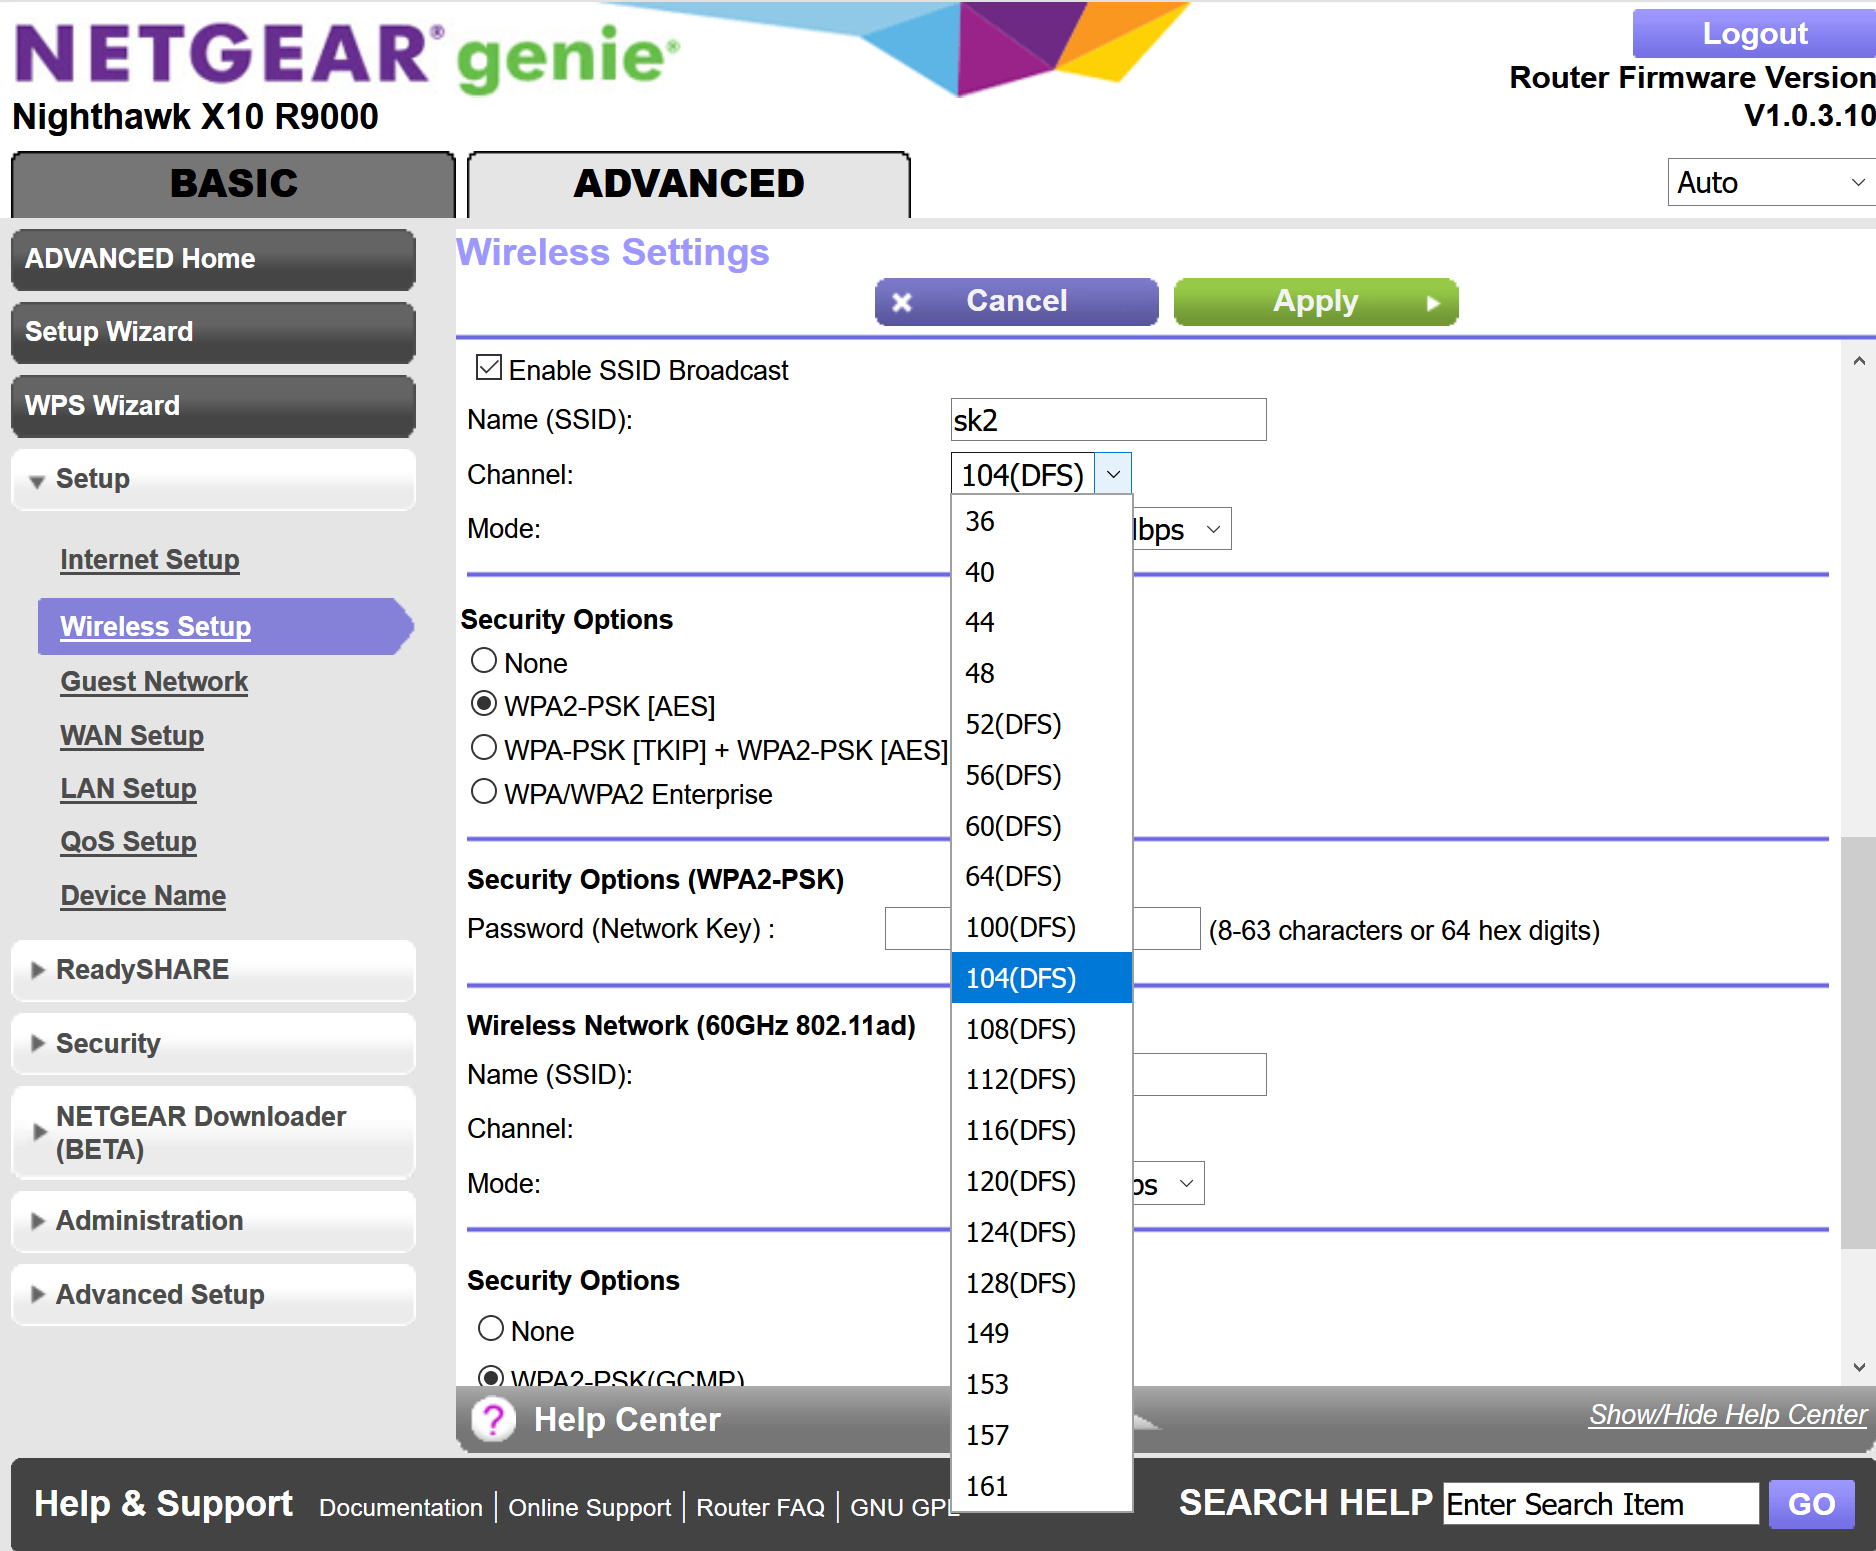
Task: Open LAN Setup link
Action: [128, 789]
